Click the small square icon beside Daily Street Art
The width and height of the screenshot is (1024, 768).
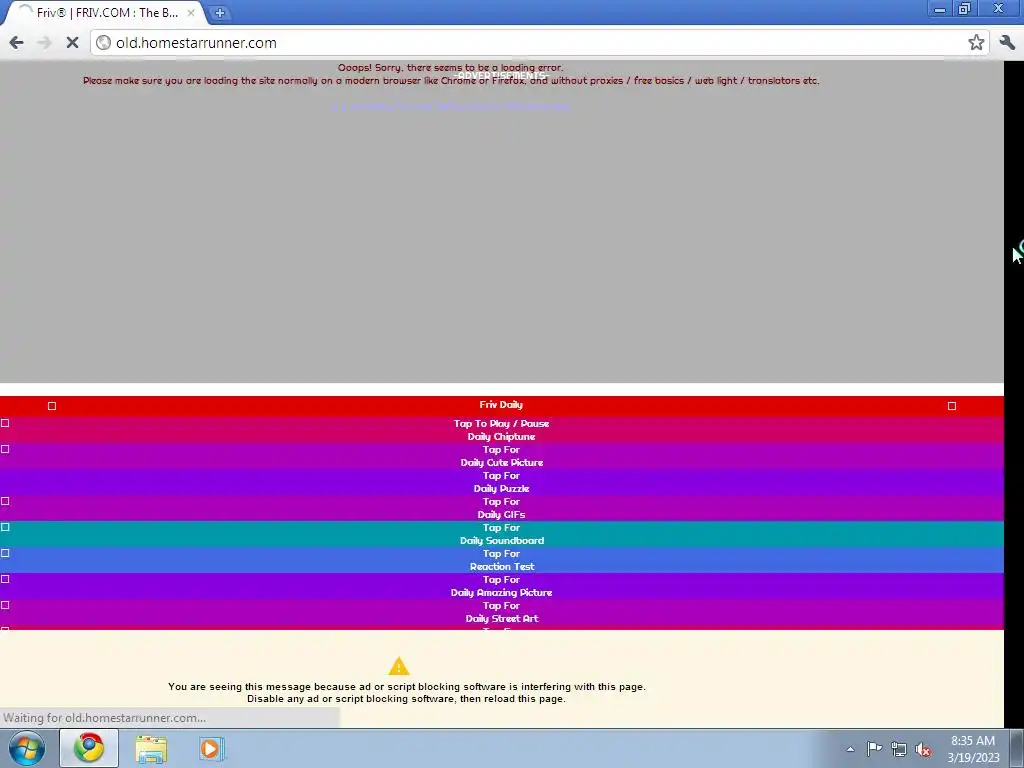tap(5, 605)
